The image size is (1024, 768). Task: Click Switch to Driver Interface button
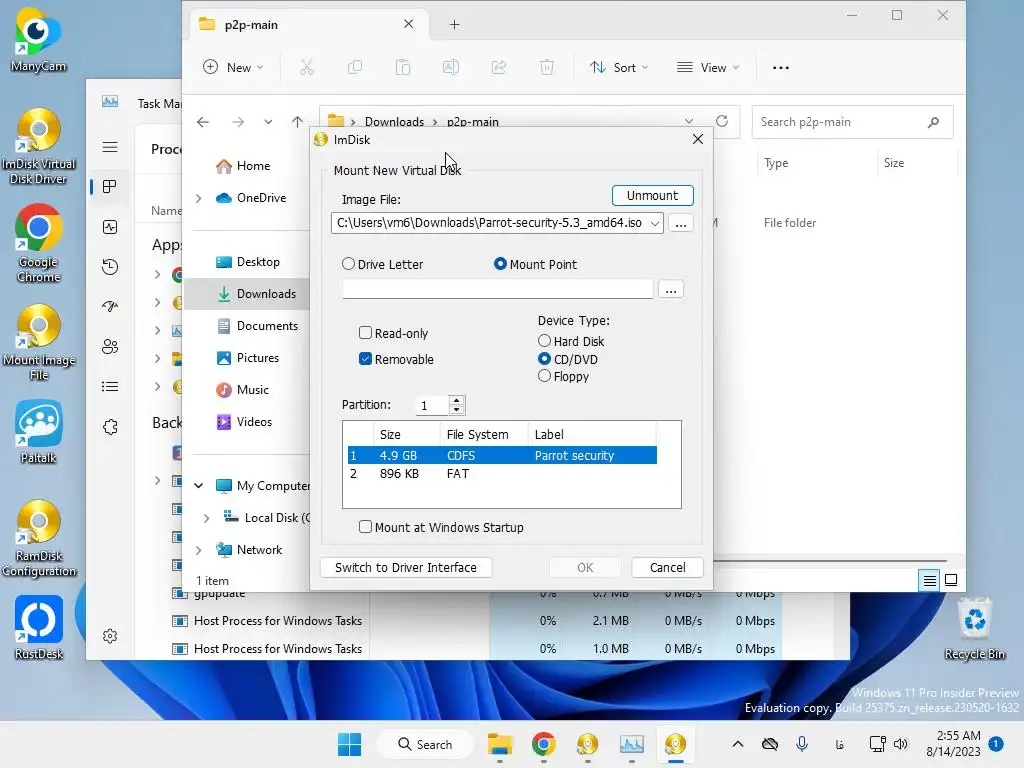tap(406, 568)
